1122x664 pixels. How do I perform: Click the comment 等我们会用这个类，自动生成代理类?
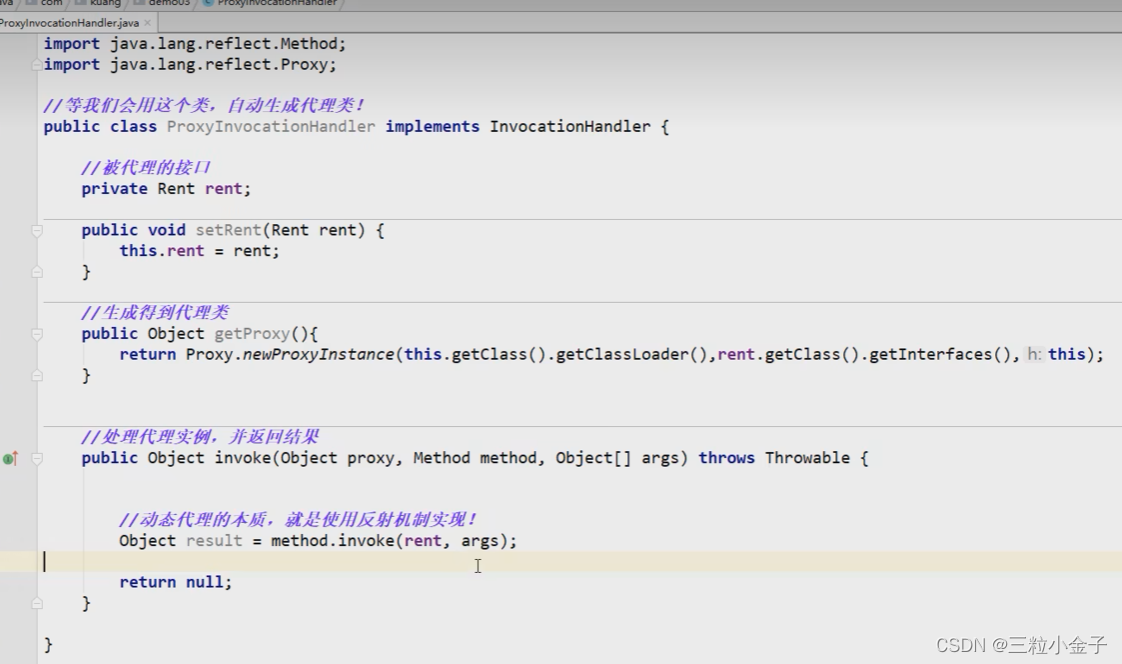coord(205,106)
